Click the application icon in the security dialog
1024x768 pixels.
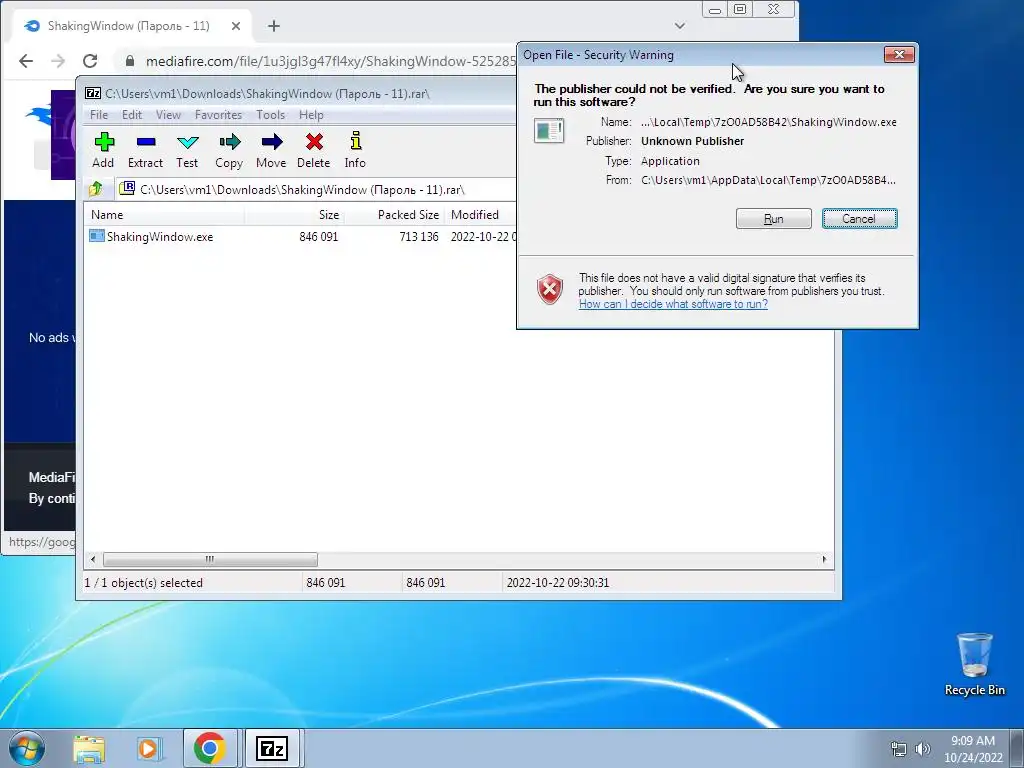[x=549, y=131]
